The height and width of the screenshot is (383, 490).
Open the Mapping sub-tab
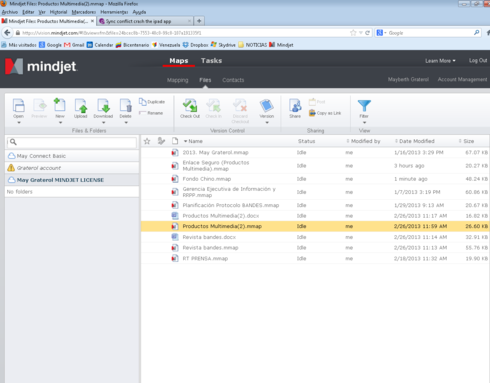[178, 80]
